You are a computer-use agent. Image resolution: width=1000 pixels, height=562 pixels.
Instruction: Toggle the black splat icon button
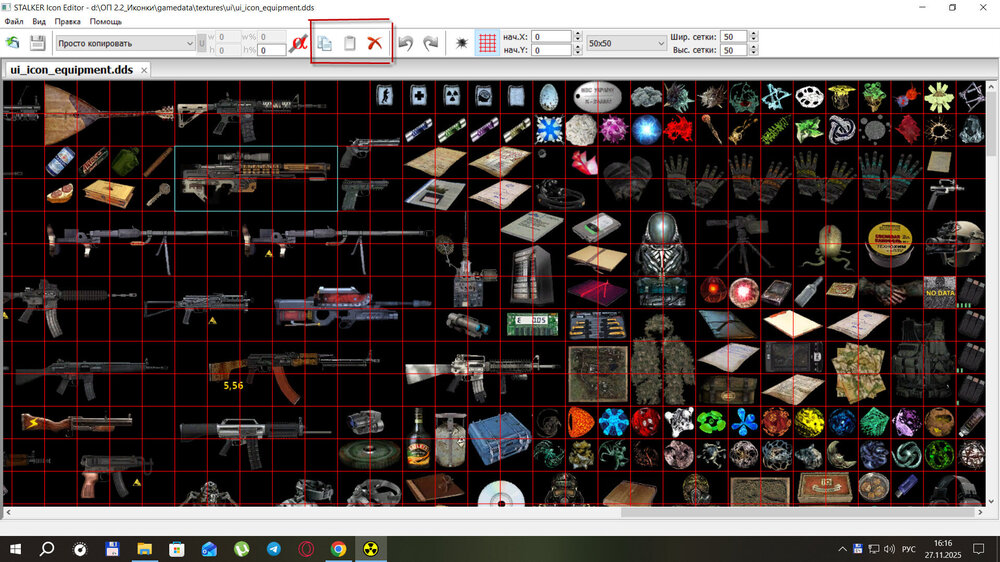[x=461, y=43]
